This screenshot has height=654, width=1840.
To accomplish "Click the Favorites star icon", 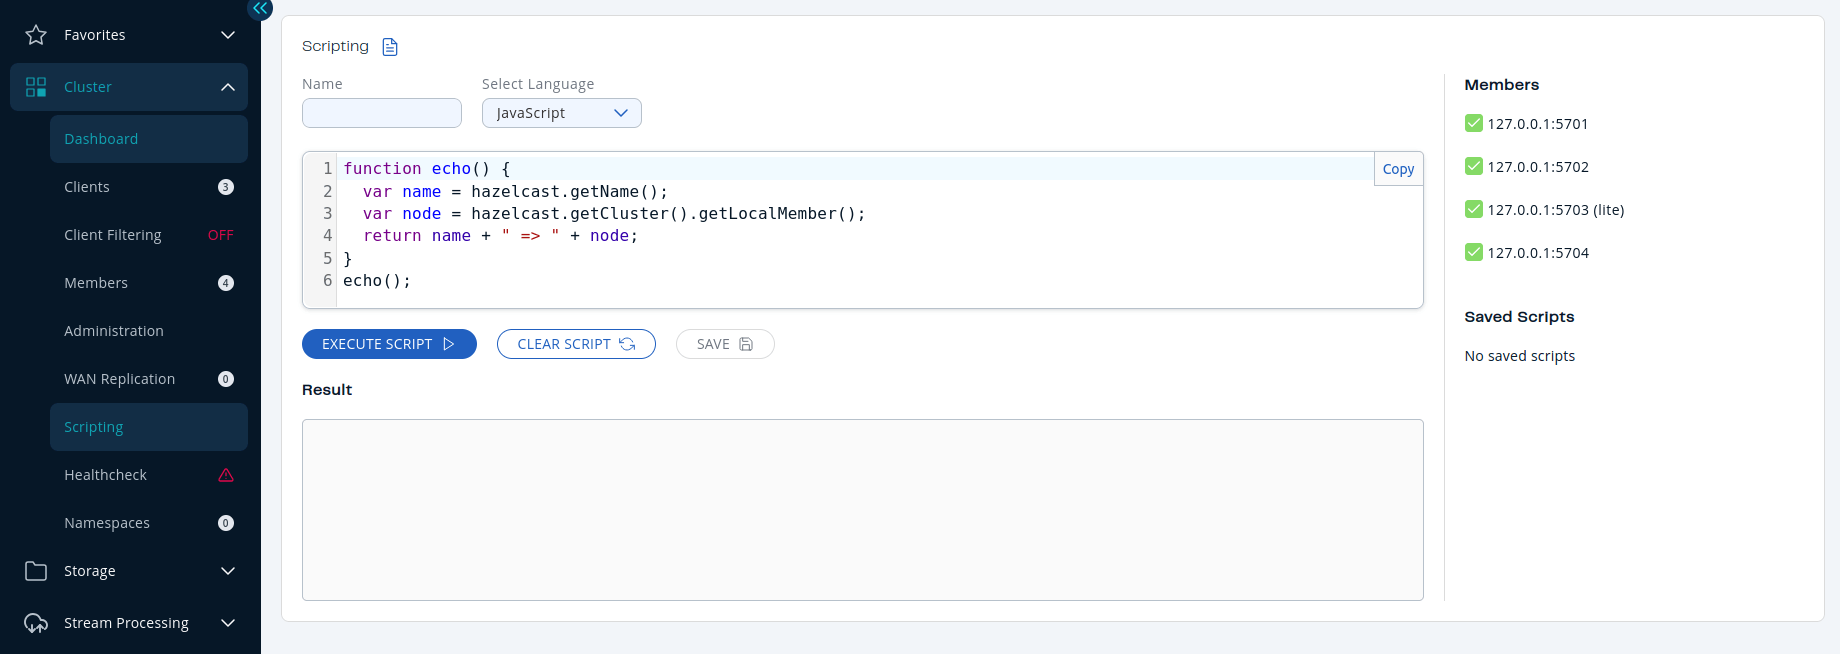I will [x=36, y=35].
